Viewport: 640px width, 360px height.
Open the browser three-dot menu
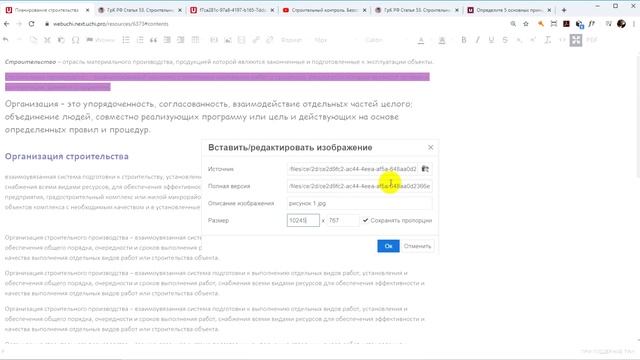634,24
